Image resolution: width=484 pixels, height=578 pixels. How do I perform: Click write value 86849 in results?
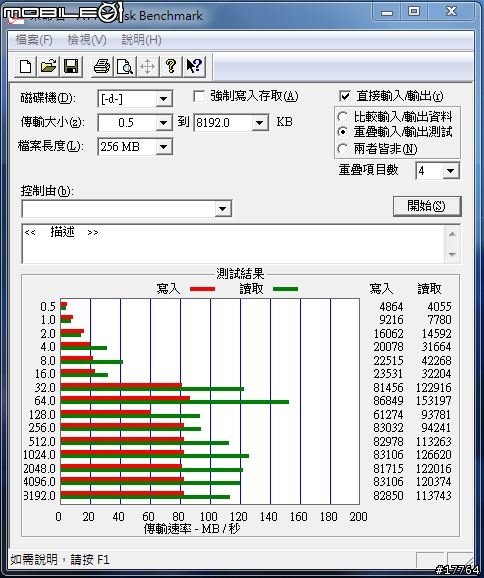[x=388, y=401]
